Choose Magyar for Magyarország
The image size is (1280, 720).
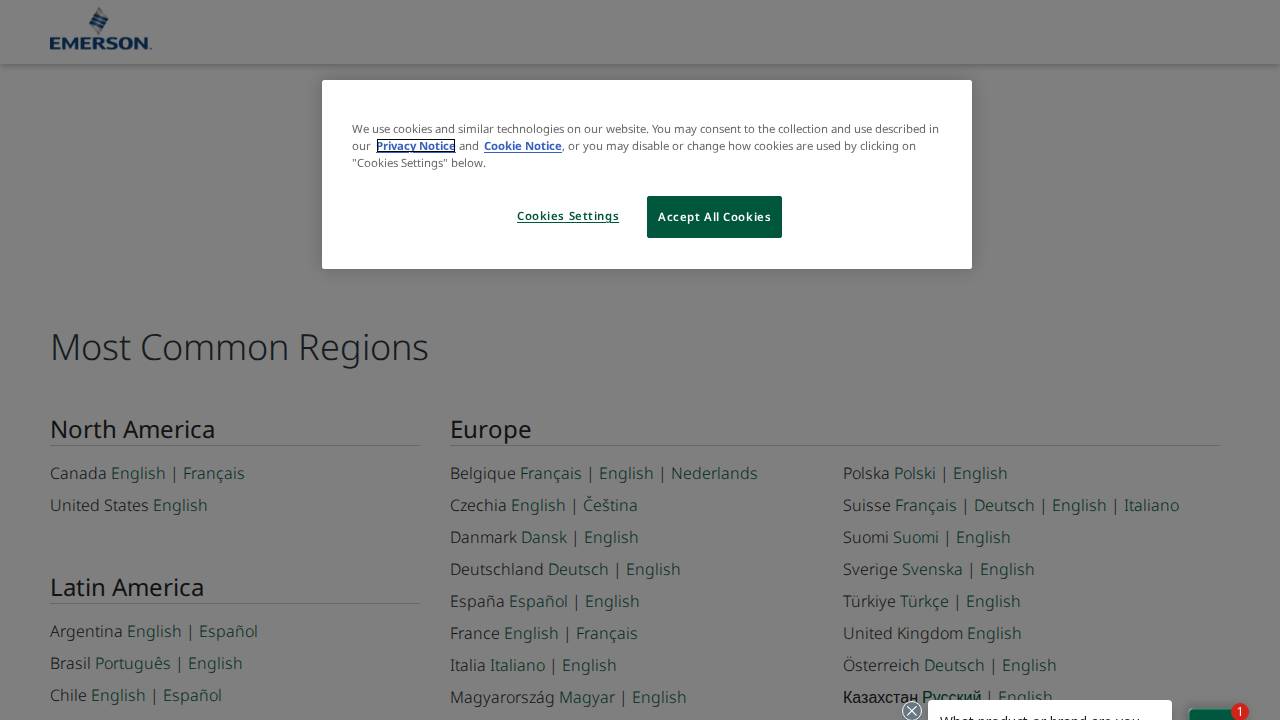[589, 697]
